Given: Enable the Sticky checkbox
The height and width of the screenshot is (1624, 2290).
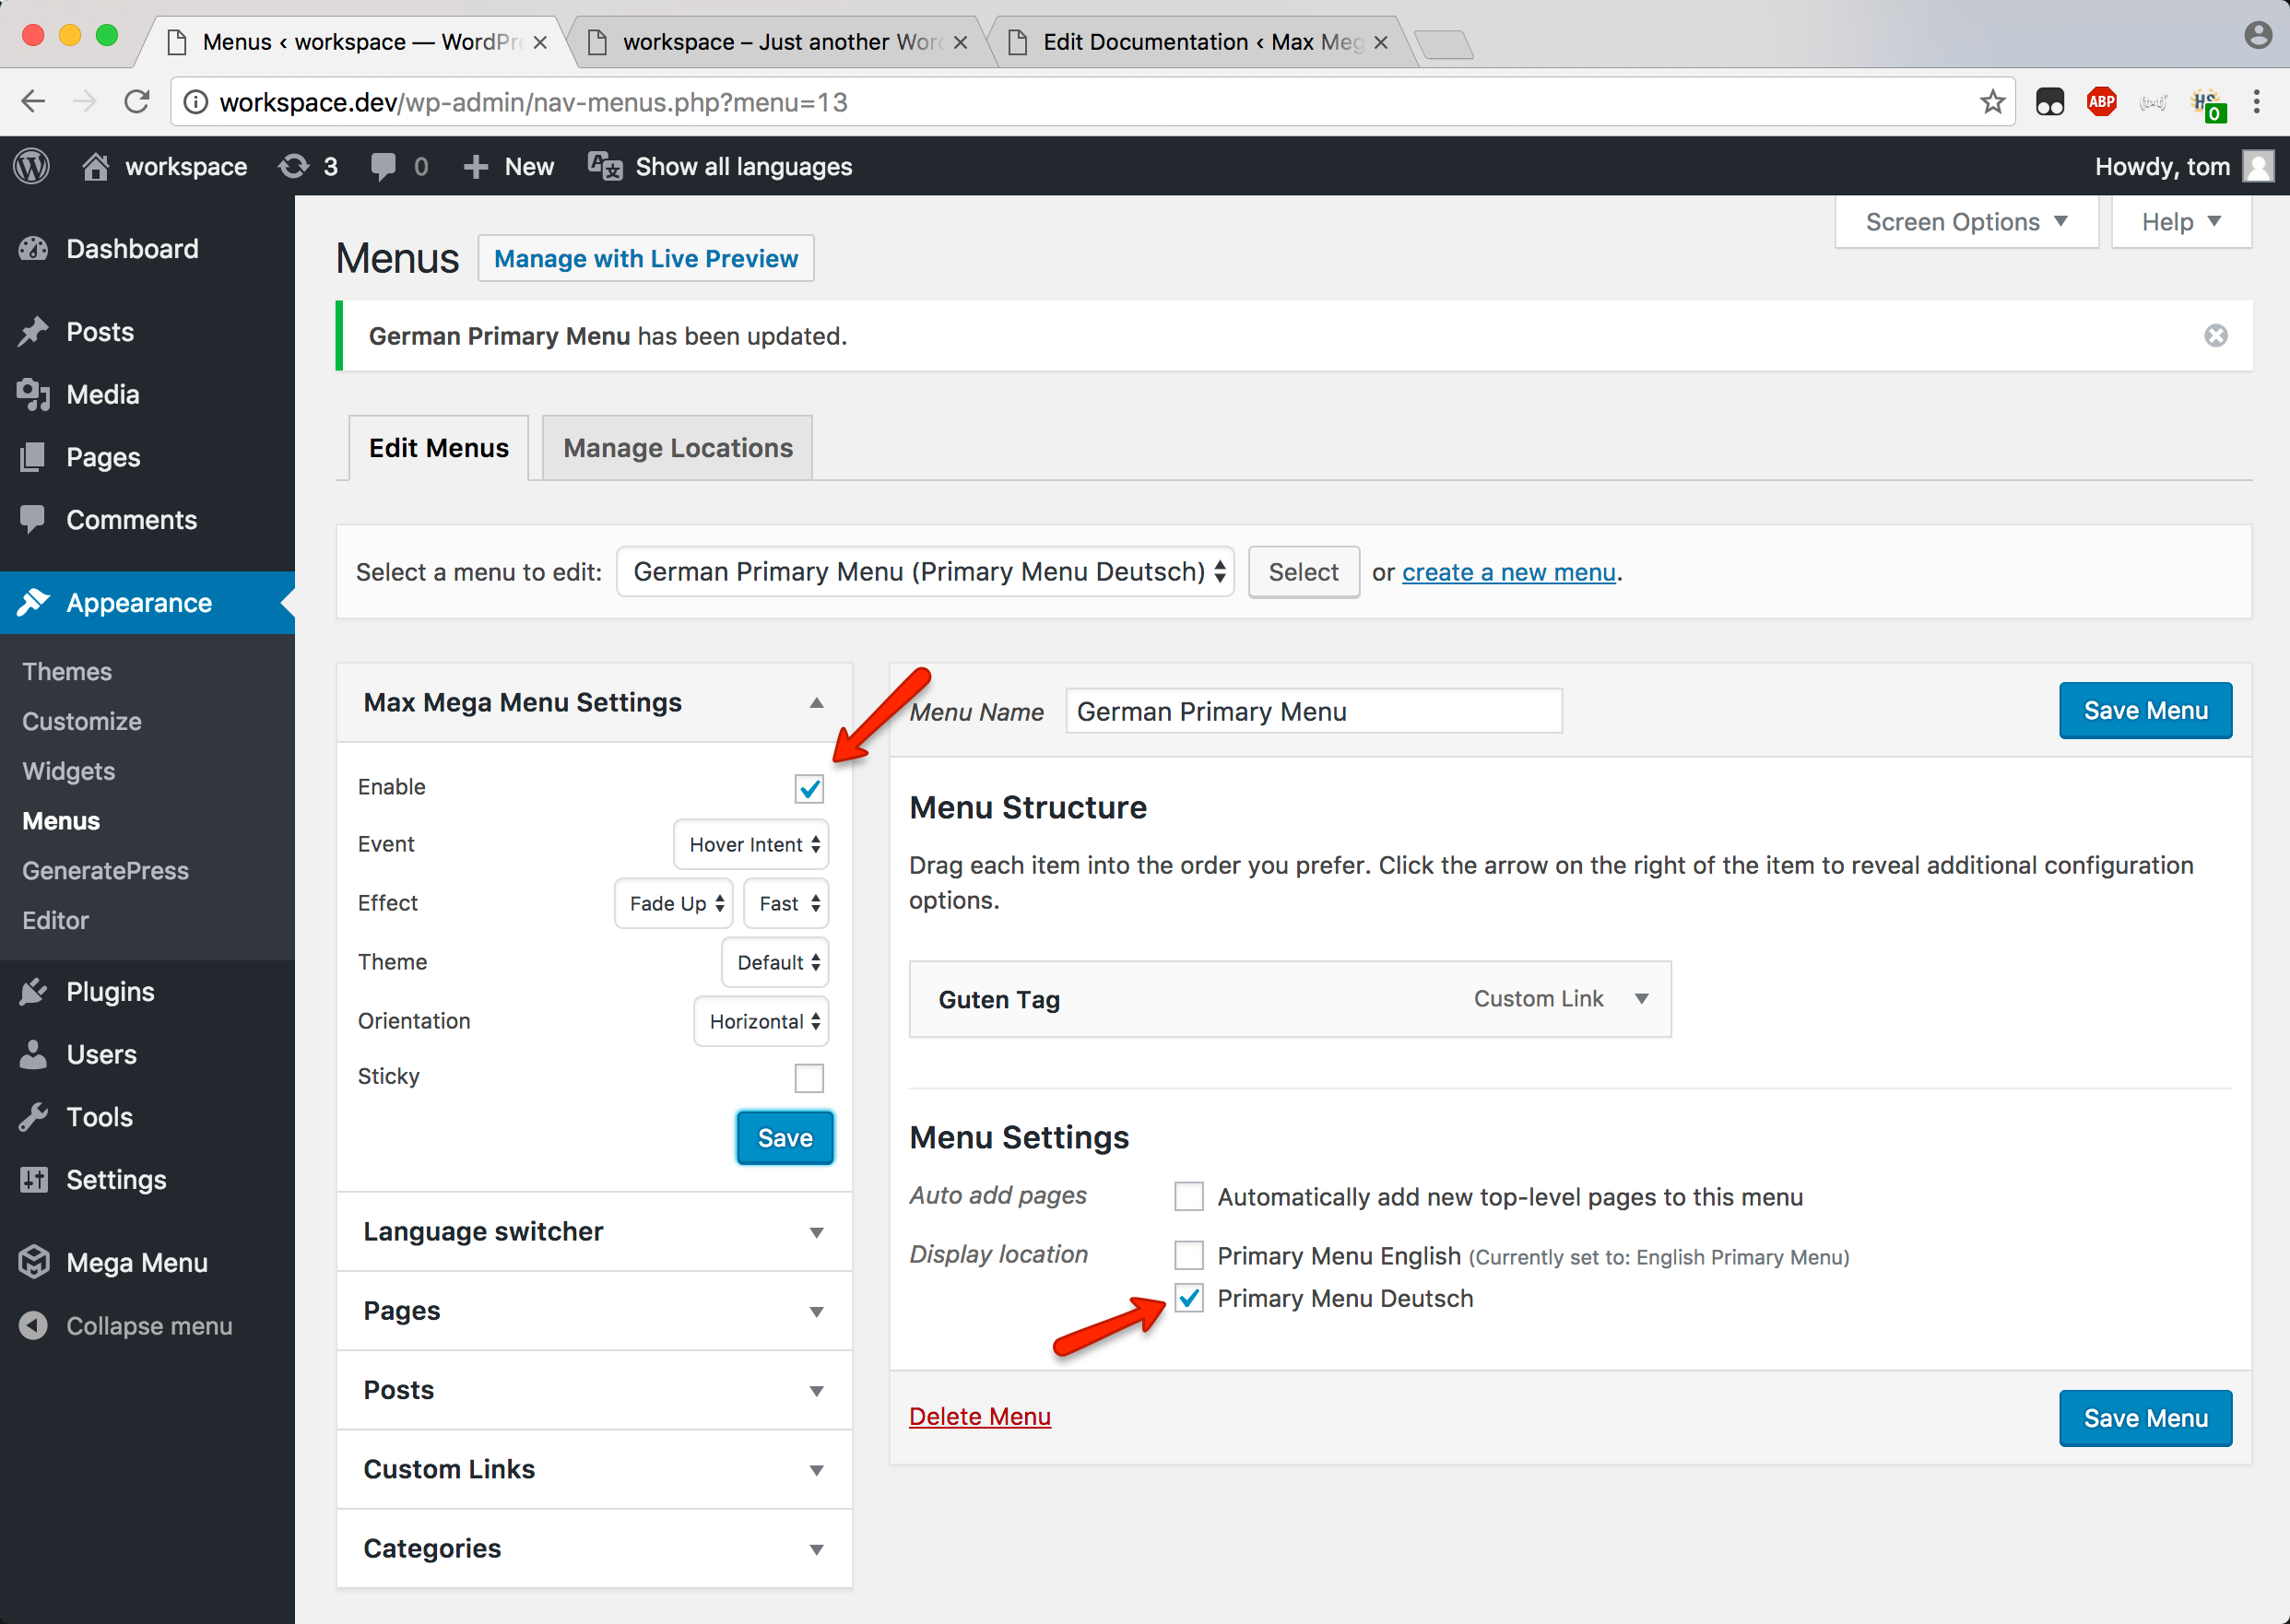Looking at the screenshot, I should pos(809,1078).
